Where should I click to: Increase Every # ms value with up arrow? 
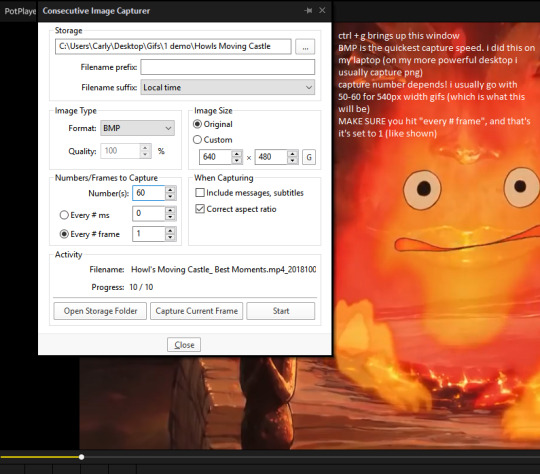tap(170, 210)
